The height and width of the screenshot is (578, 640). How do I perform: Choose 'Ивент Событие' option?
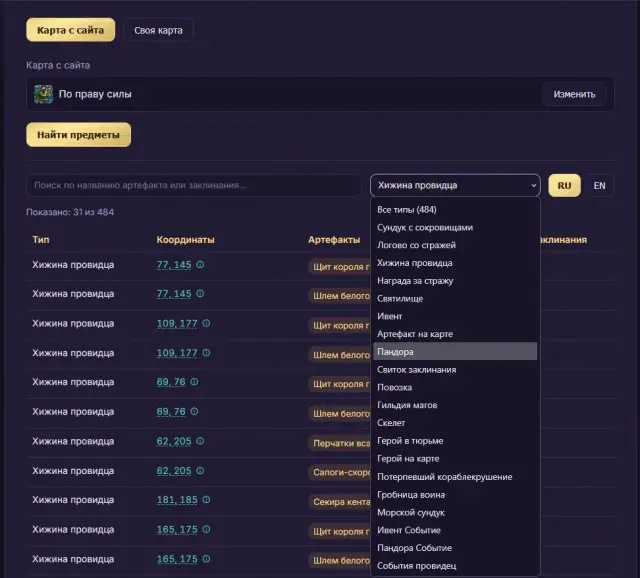point(455,530)
